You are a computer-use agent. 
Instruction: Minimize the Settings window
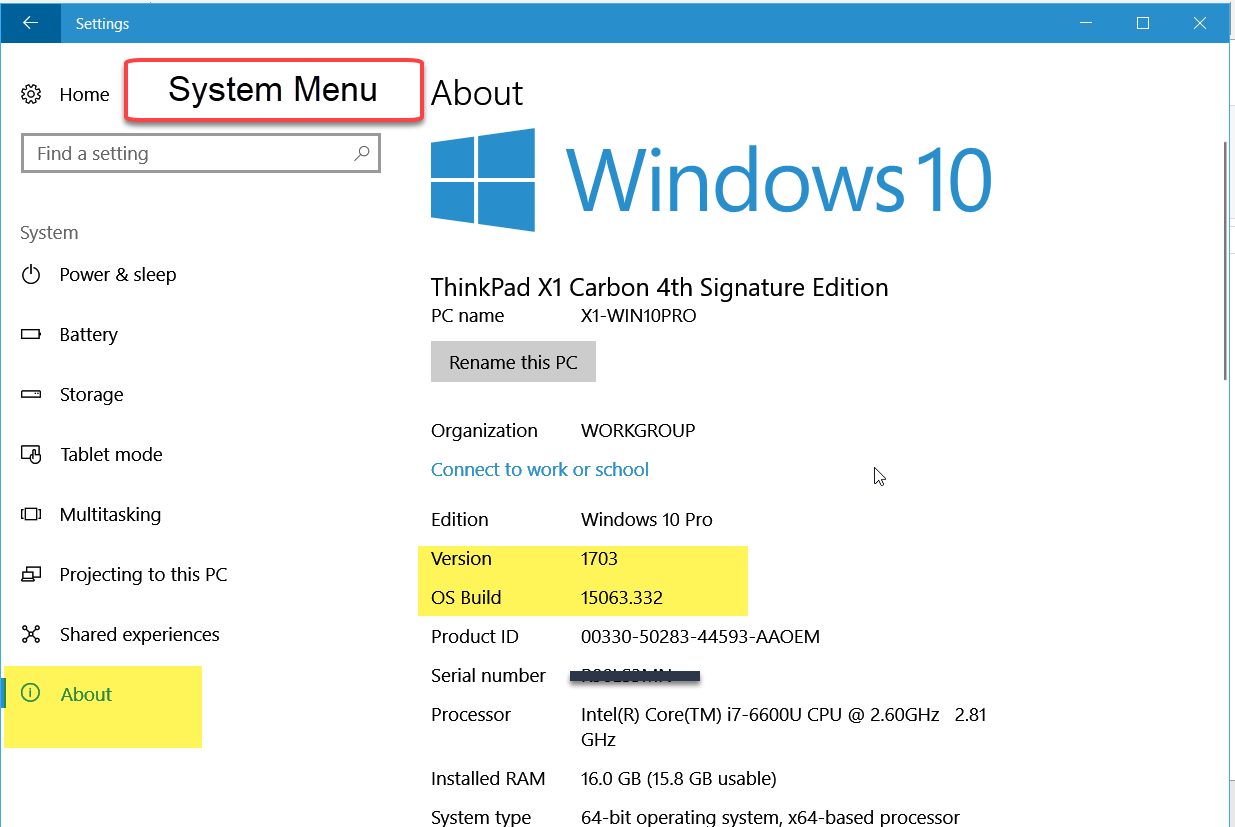1087,23
